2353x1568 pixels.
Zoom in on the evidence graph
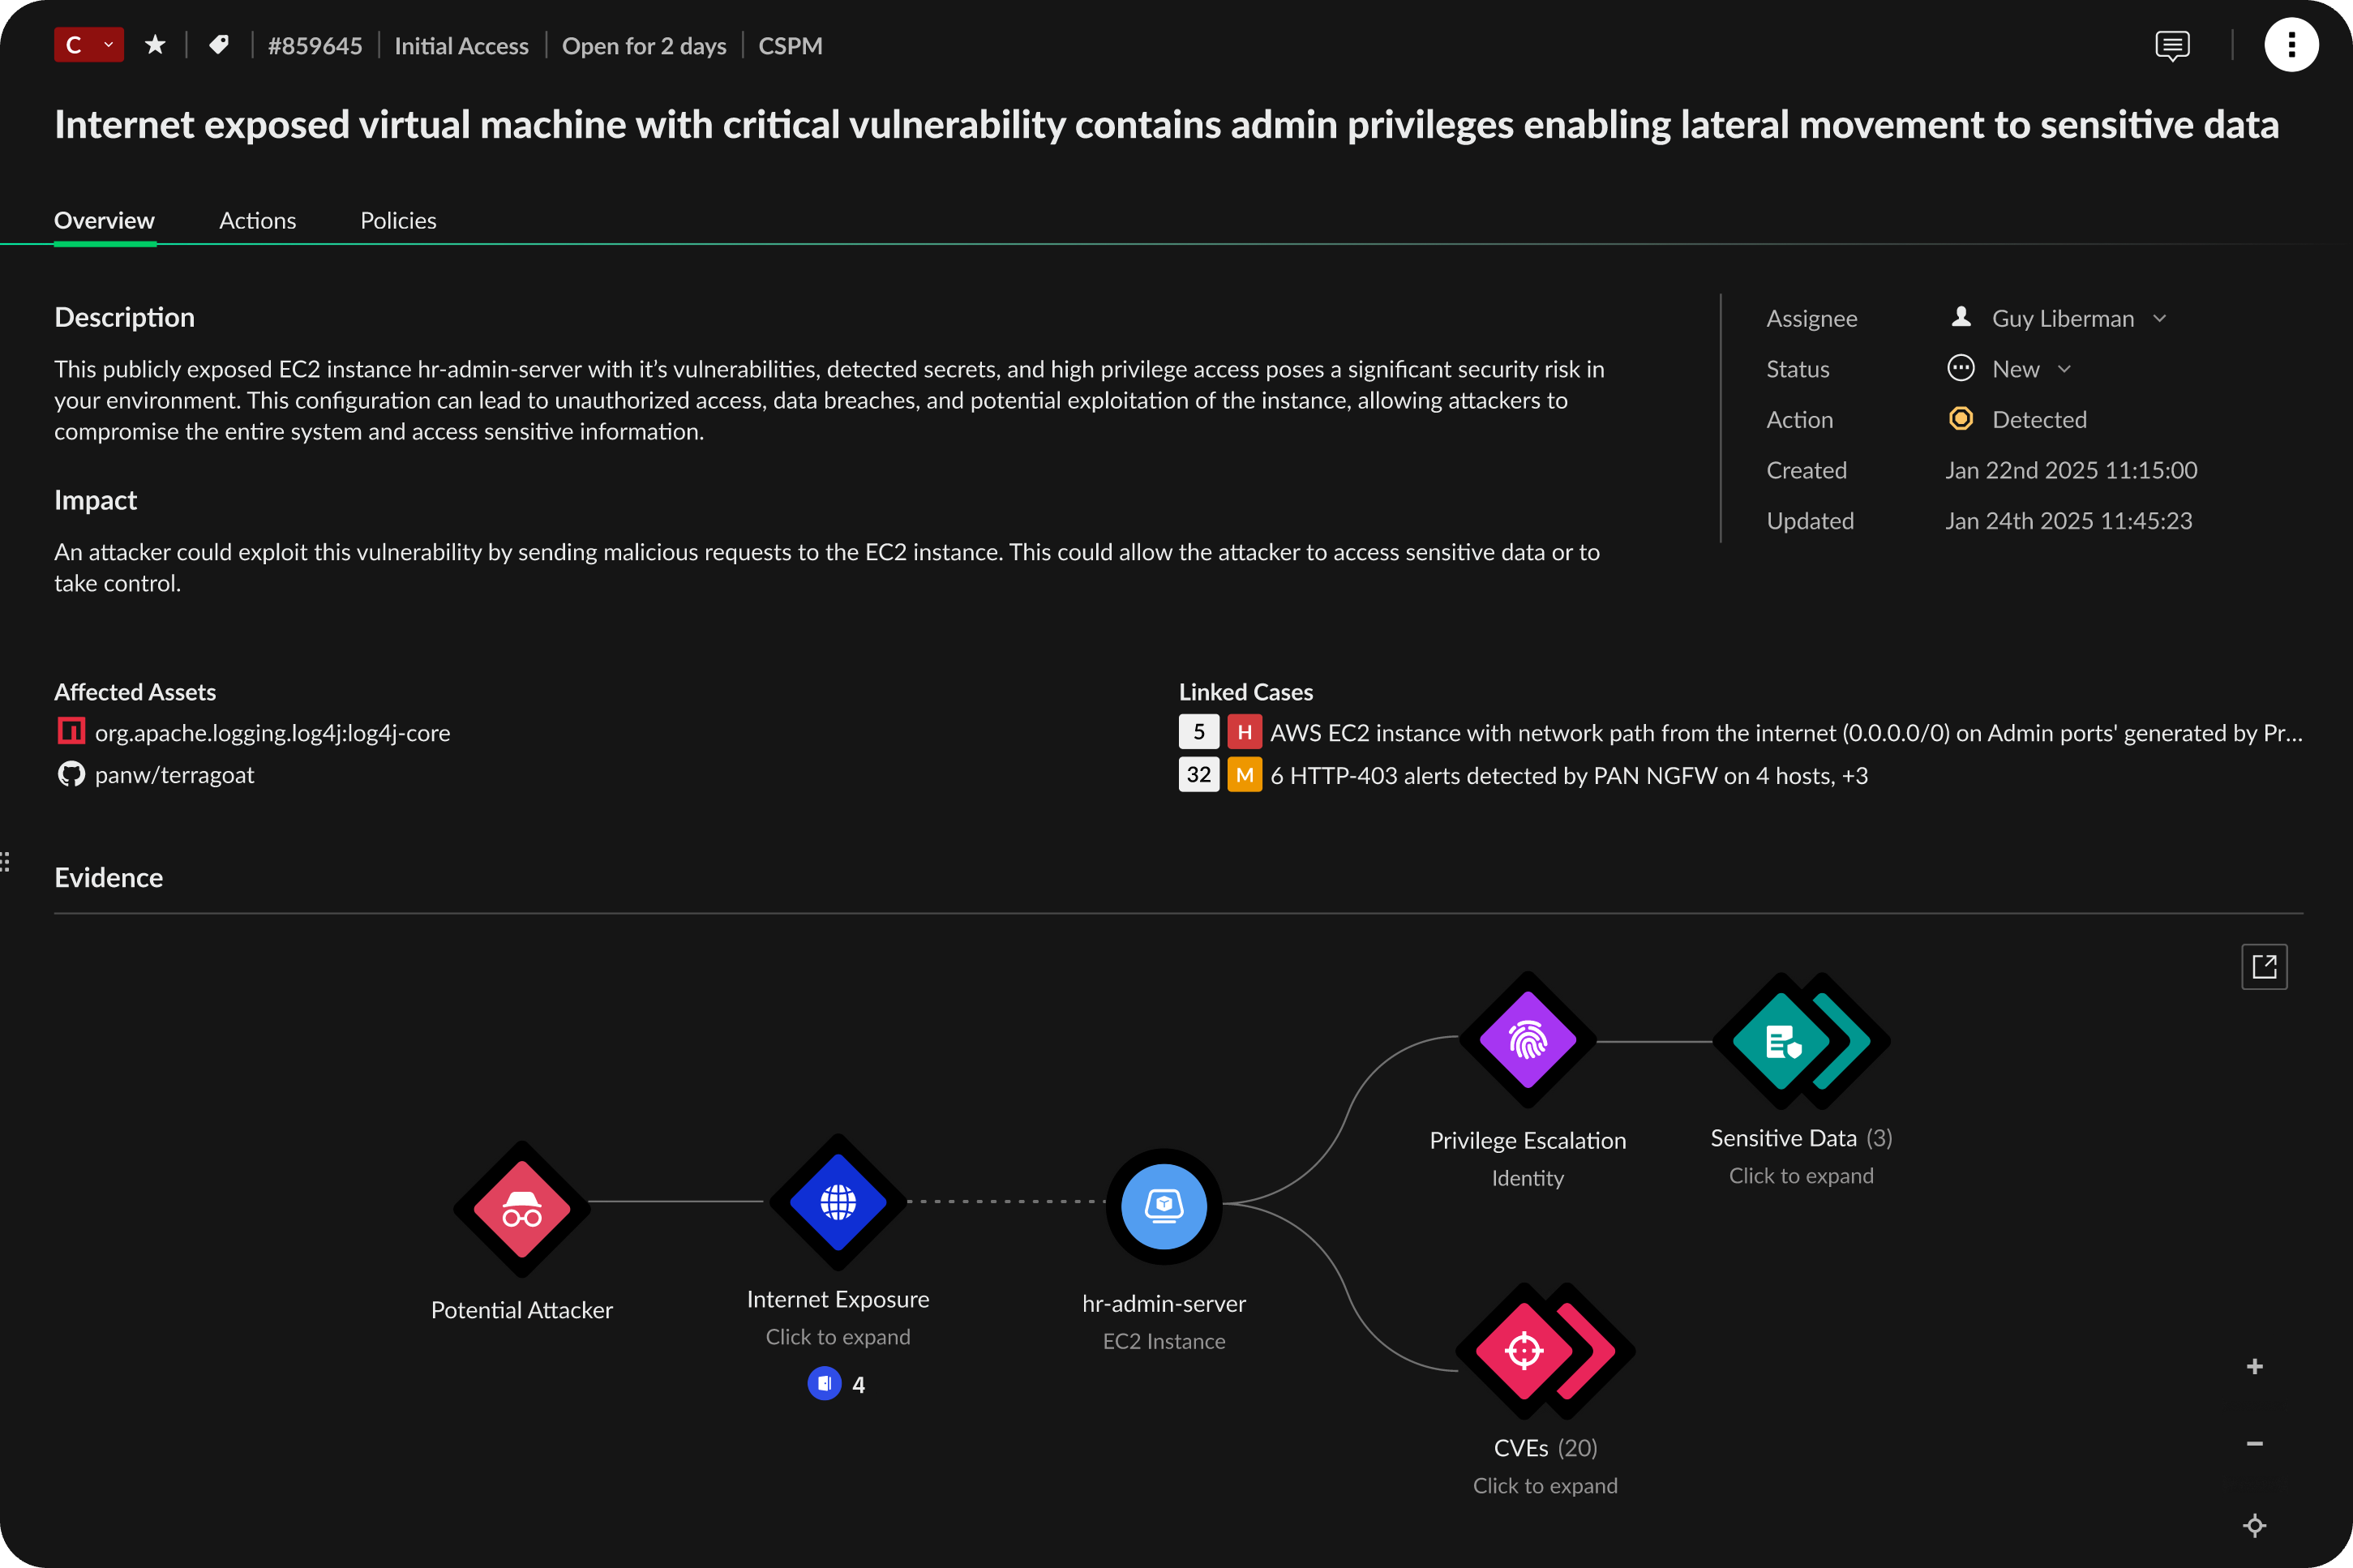[2255, 1365]
